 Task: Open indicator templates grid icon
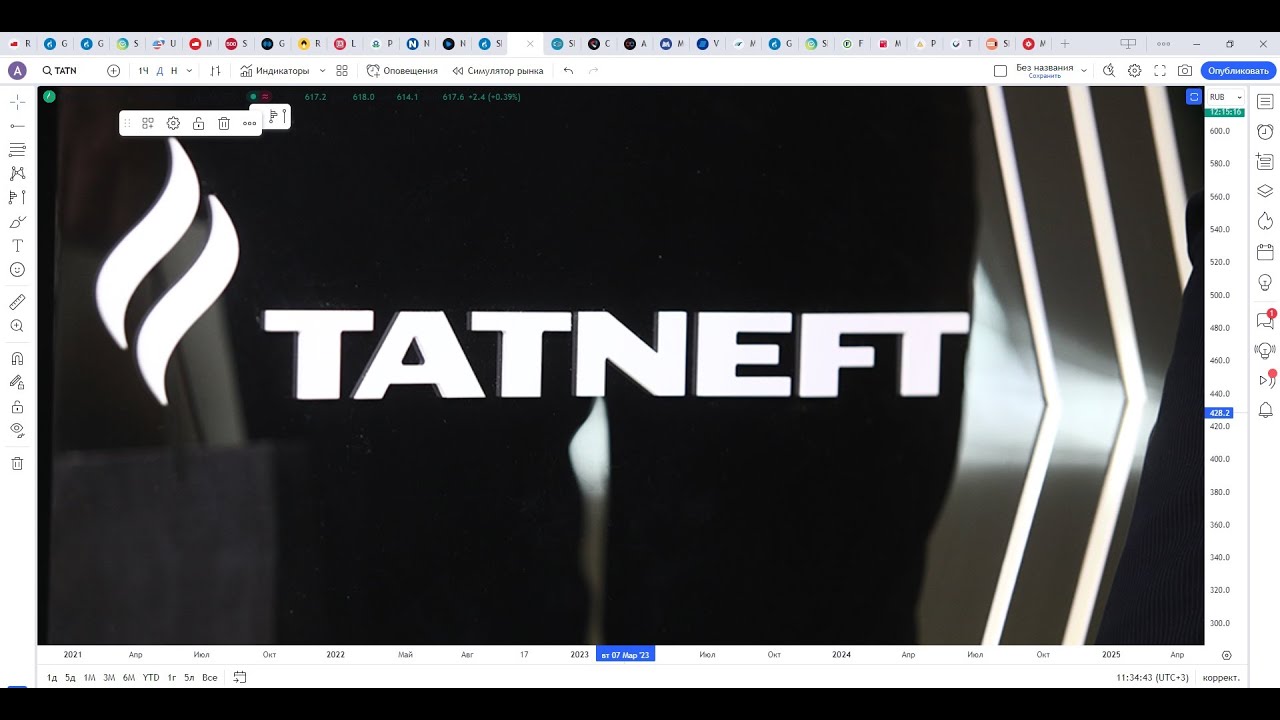[x=342, y=71]
